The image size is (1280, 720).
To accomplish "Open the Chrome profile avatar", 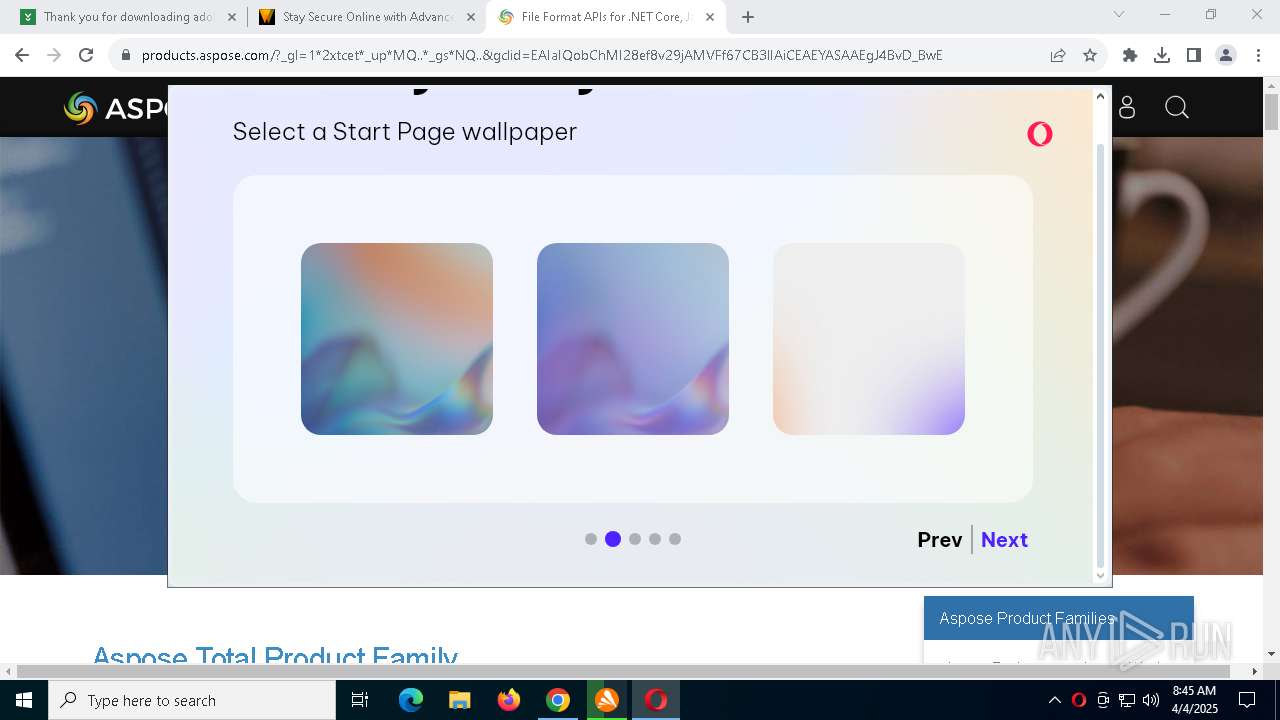I will point(1226,55).
